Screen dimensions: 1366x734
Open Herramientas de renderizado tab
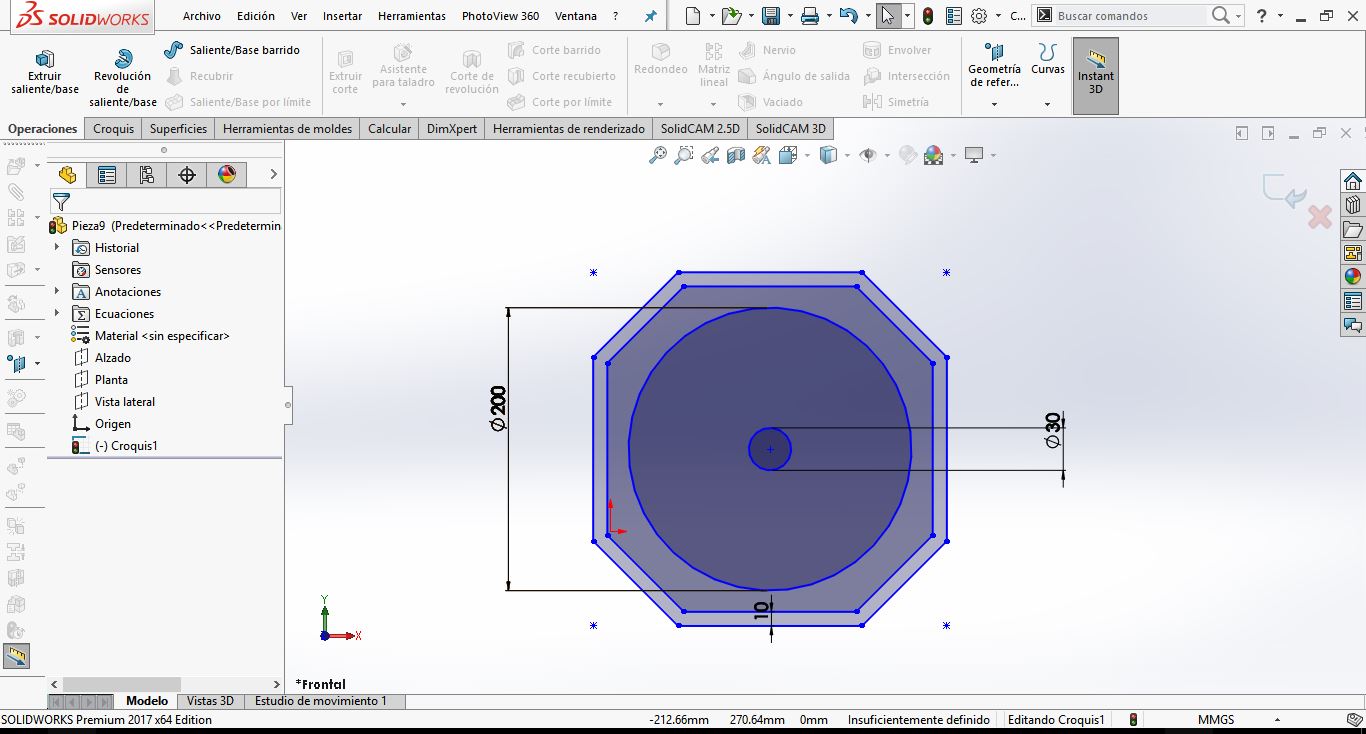tap(569, 129)
